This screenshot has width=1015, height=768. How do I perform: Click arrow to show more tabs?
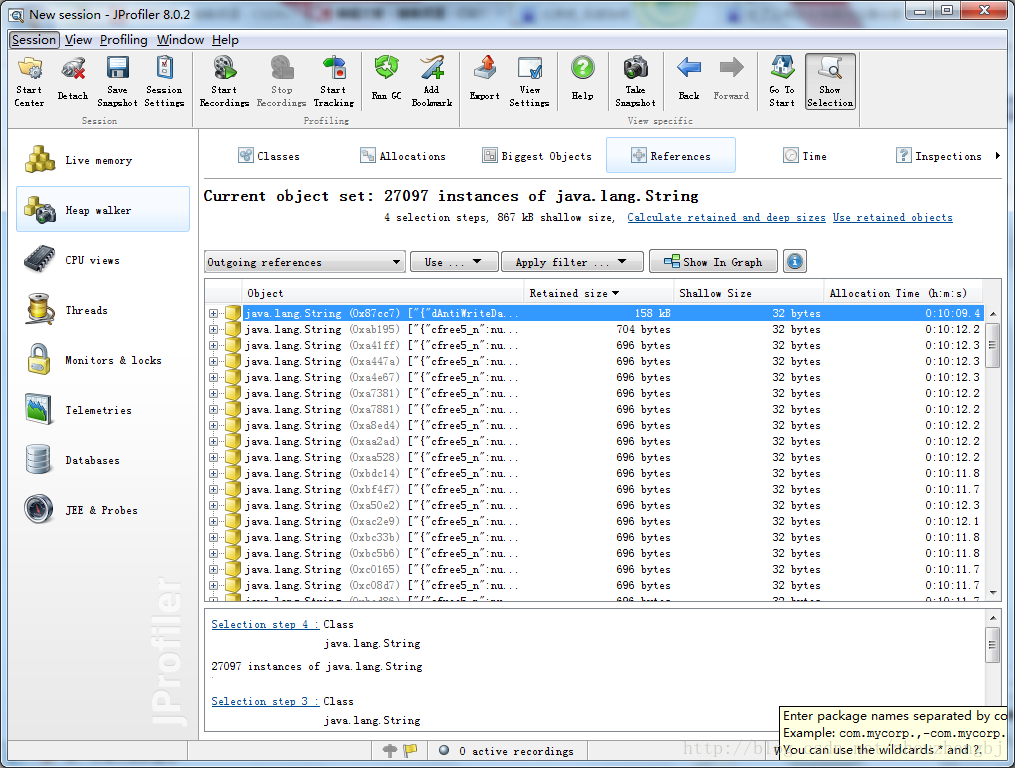(998, 155)
